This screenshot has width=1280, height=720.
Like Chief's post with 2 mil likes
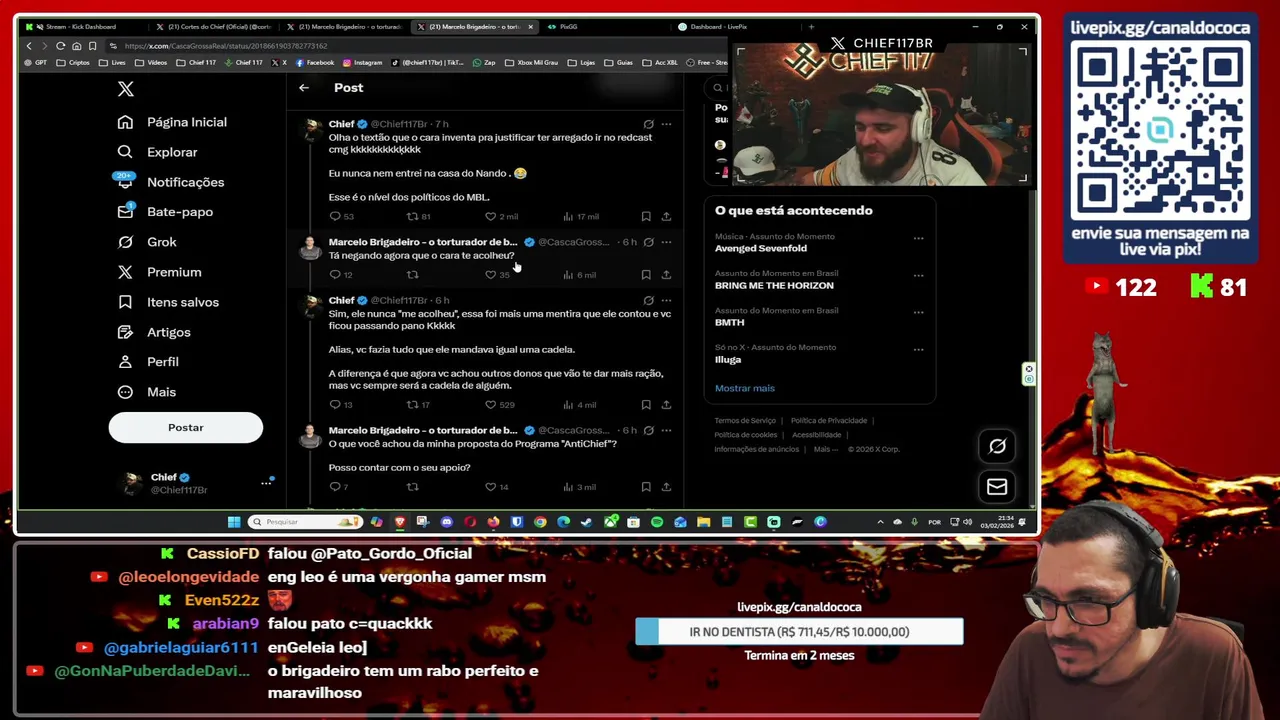[x=501, y=216]
